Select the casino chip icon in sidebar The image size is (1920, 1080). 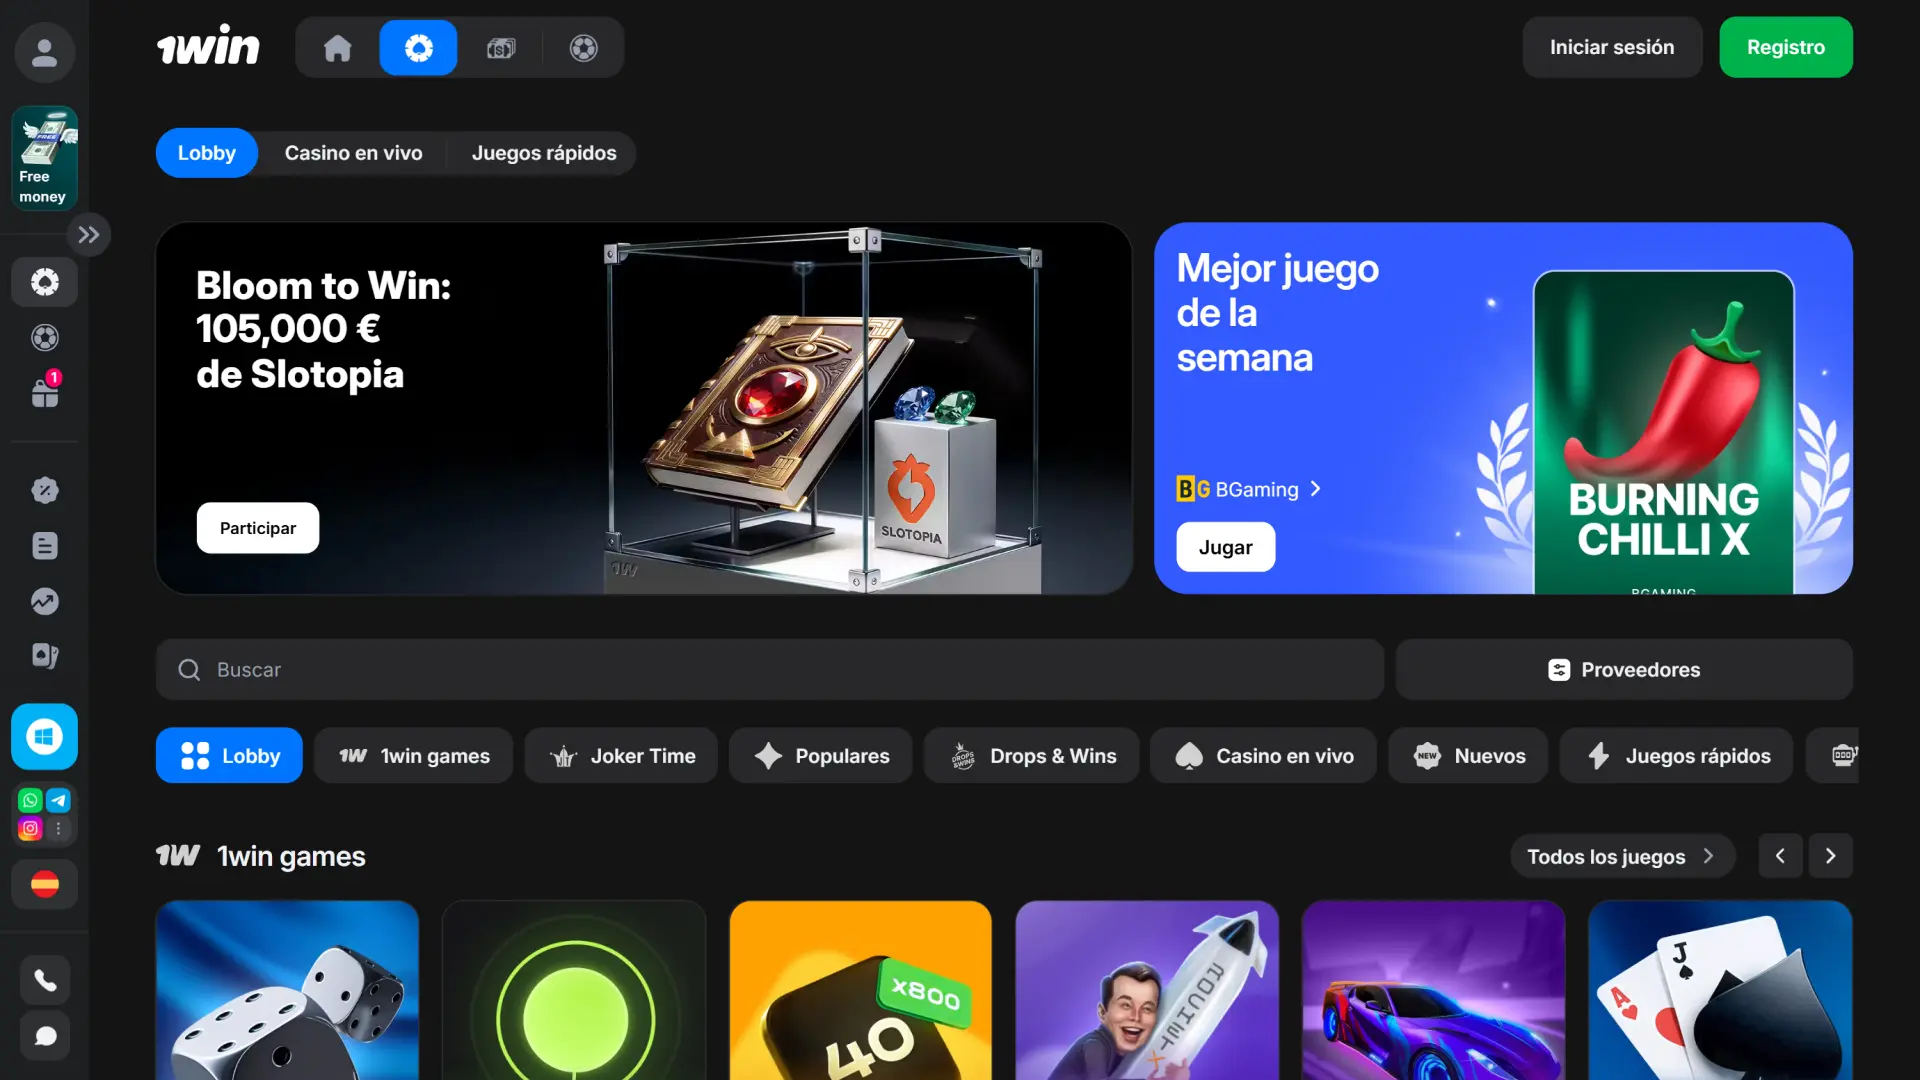[x=44, y=282]
